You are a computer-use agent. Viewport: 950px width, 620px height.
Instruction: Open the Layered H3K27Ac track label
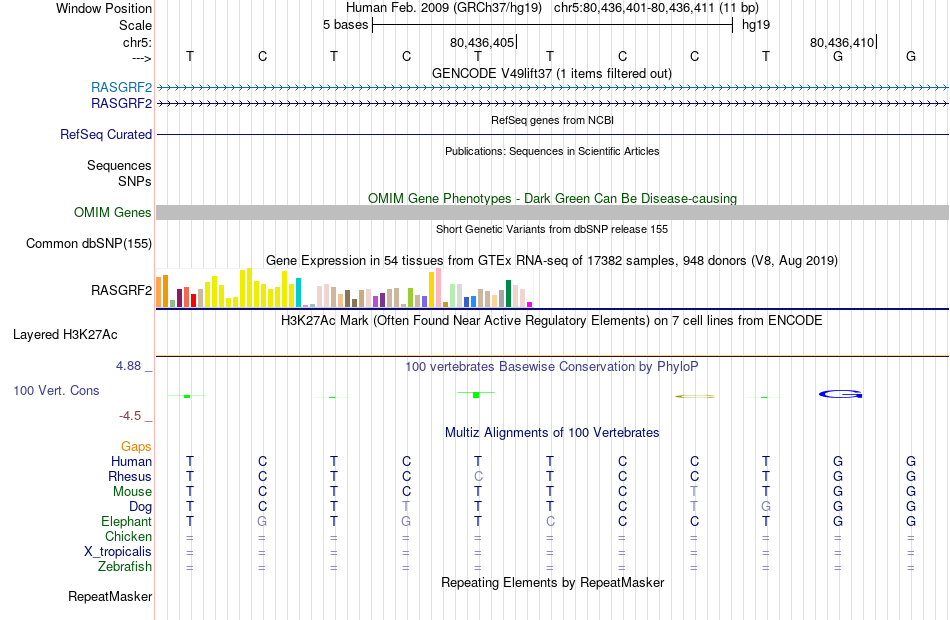[x=65, y=335]
